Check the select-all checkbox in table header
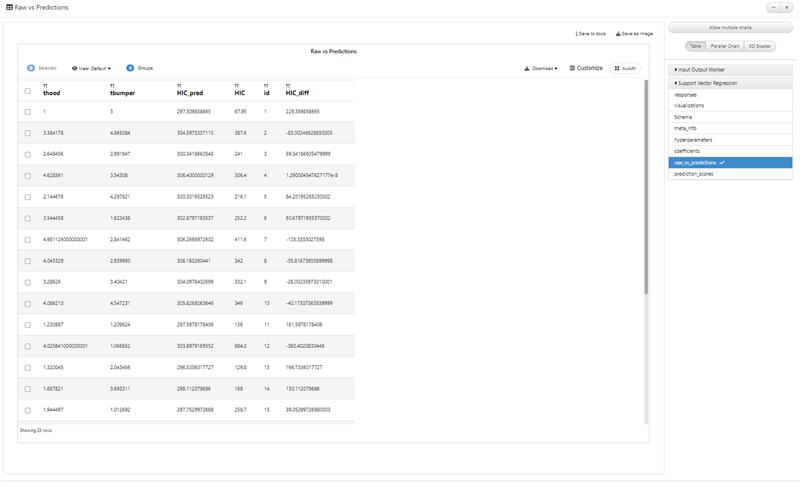Viewport: 800px width, 487px height. coord(28,91)
